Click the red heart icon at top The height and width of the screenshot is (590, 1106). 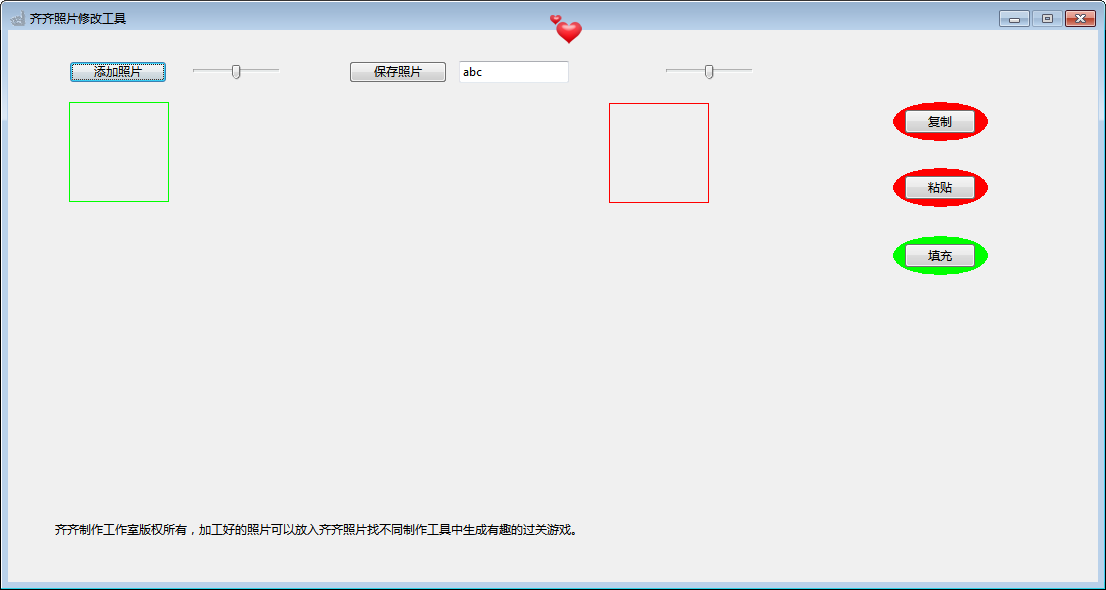tap(566, 30)
